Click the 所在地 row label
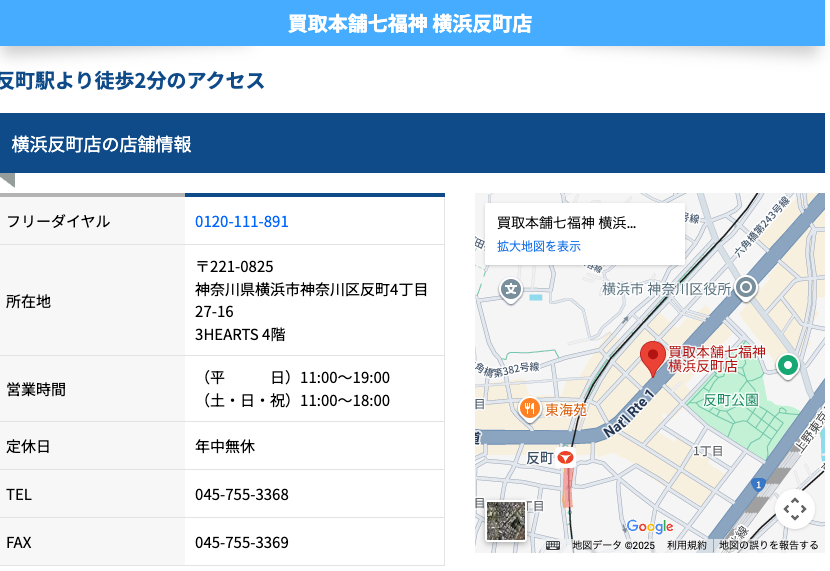830x571 pixels. tap(29, 301)
